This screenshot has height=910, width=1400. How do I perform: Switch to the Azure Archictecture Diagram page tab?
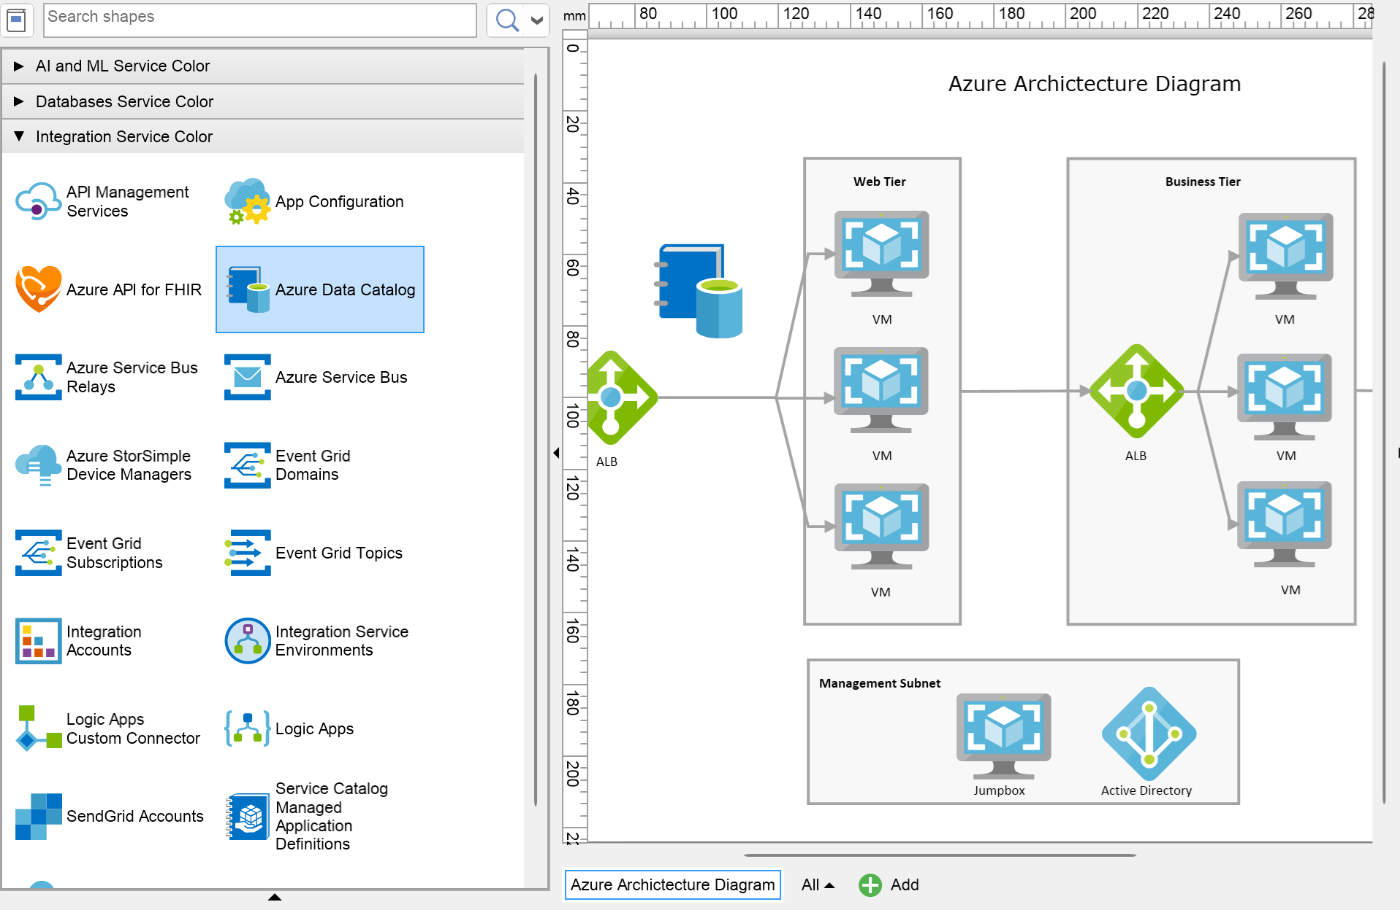point(673,885)
